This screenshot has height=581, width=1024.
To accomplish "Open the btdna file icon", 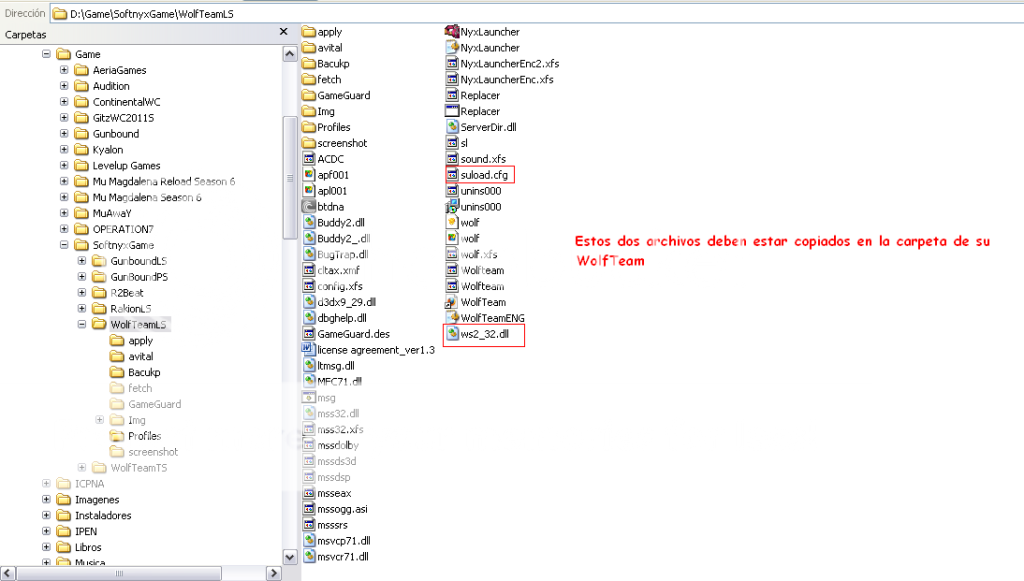I will pyautogui.click(x=309, y=207).
